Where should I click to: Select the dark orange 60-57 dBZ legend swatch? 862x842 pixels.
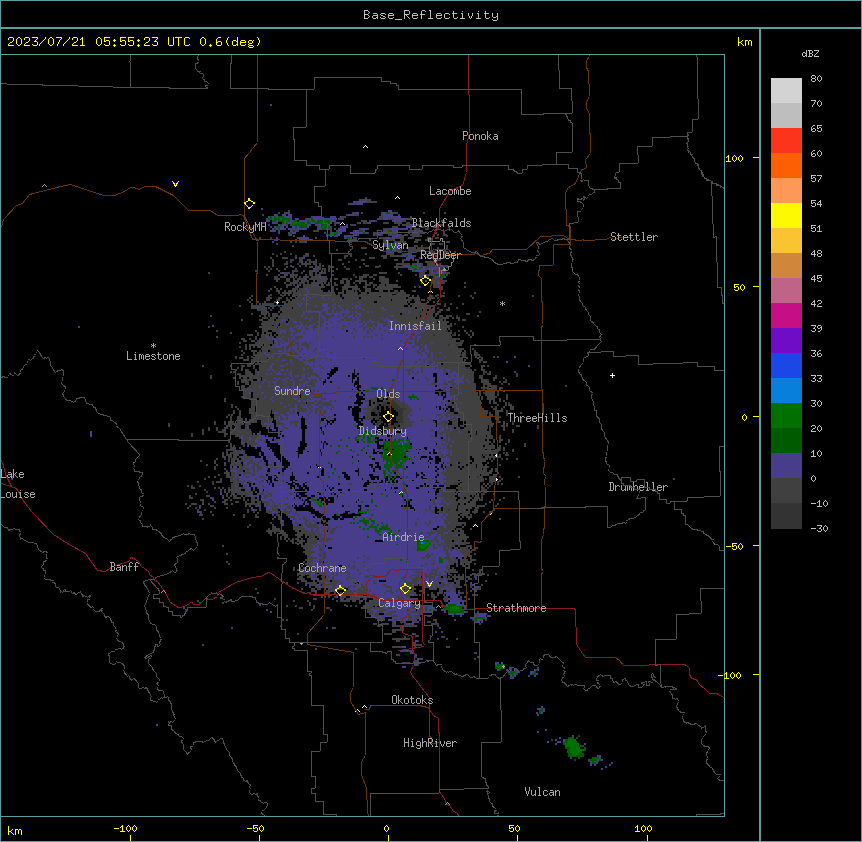786,165
